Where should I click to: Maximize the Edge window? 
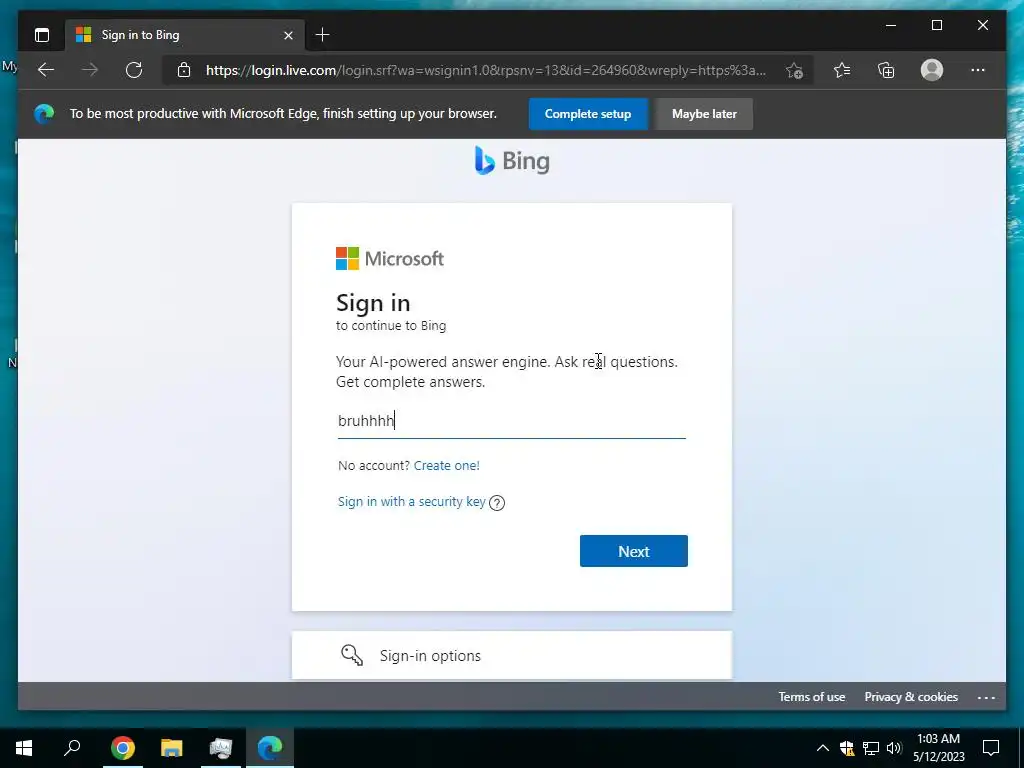coord(936,25)
